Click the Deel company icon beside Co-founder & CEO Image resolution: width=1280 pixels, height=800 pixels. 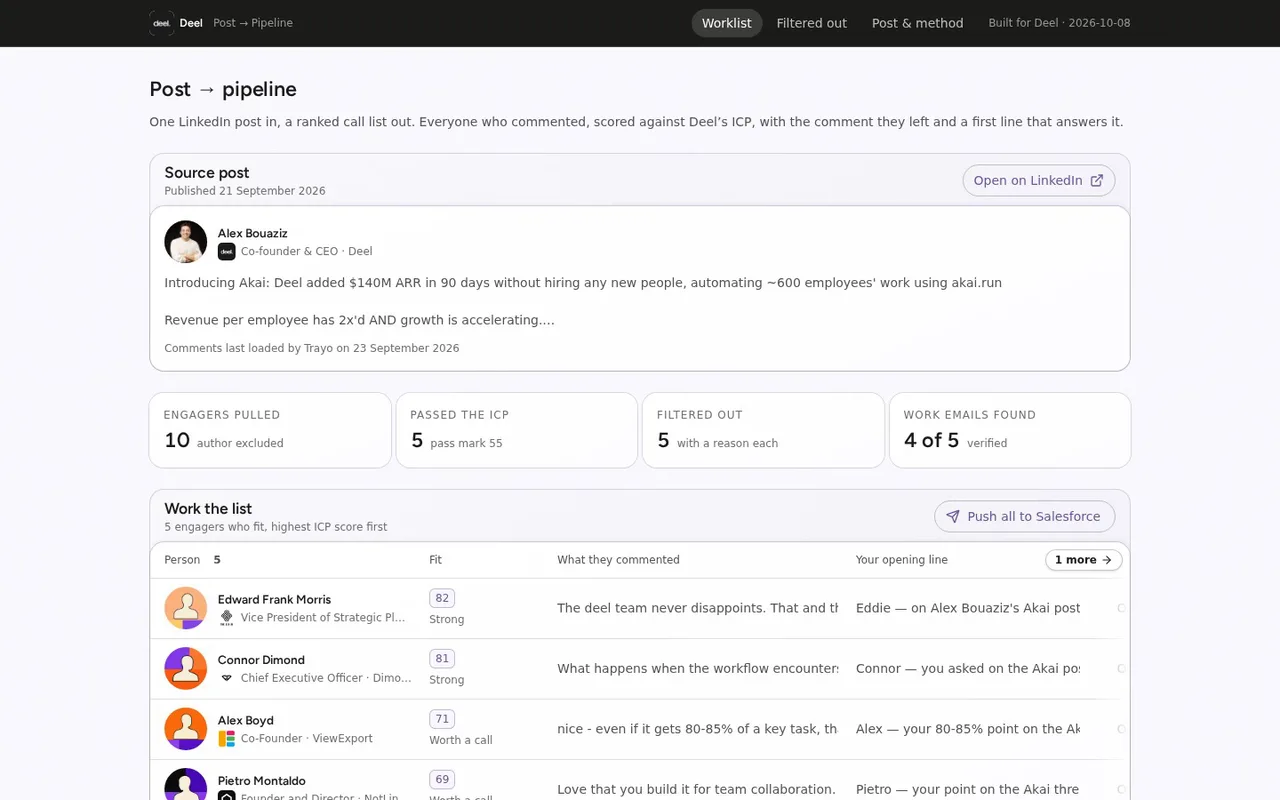227,252
